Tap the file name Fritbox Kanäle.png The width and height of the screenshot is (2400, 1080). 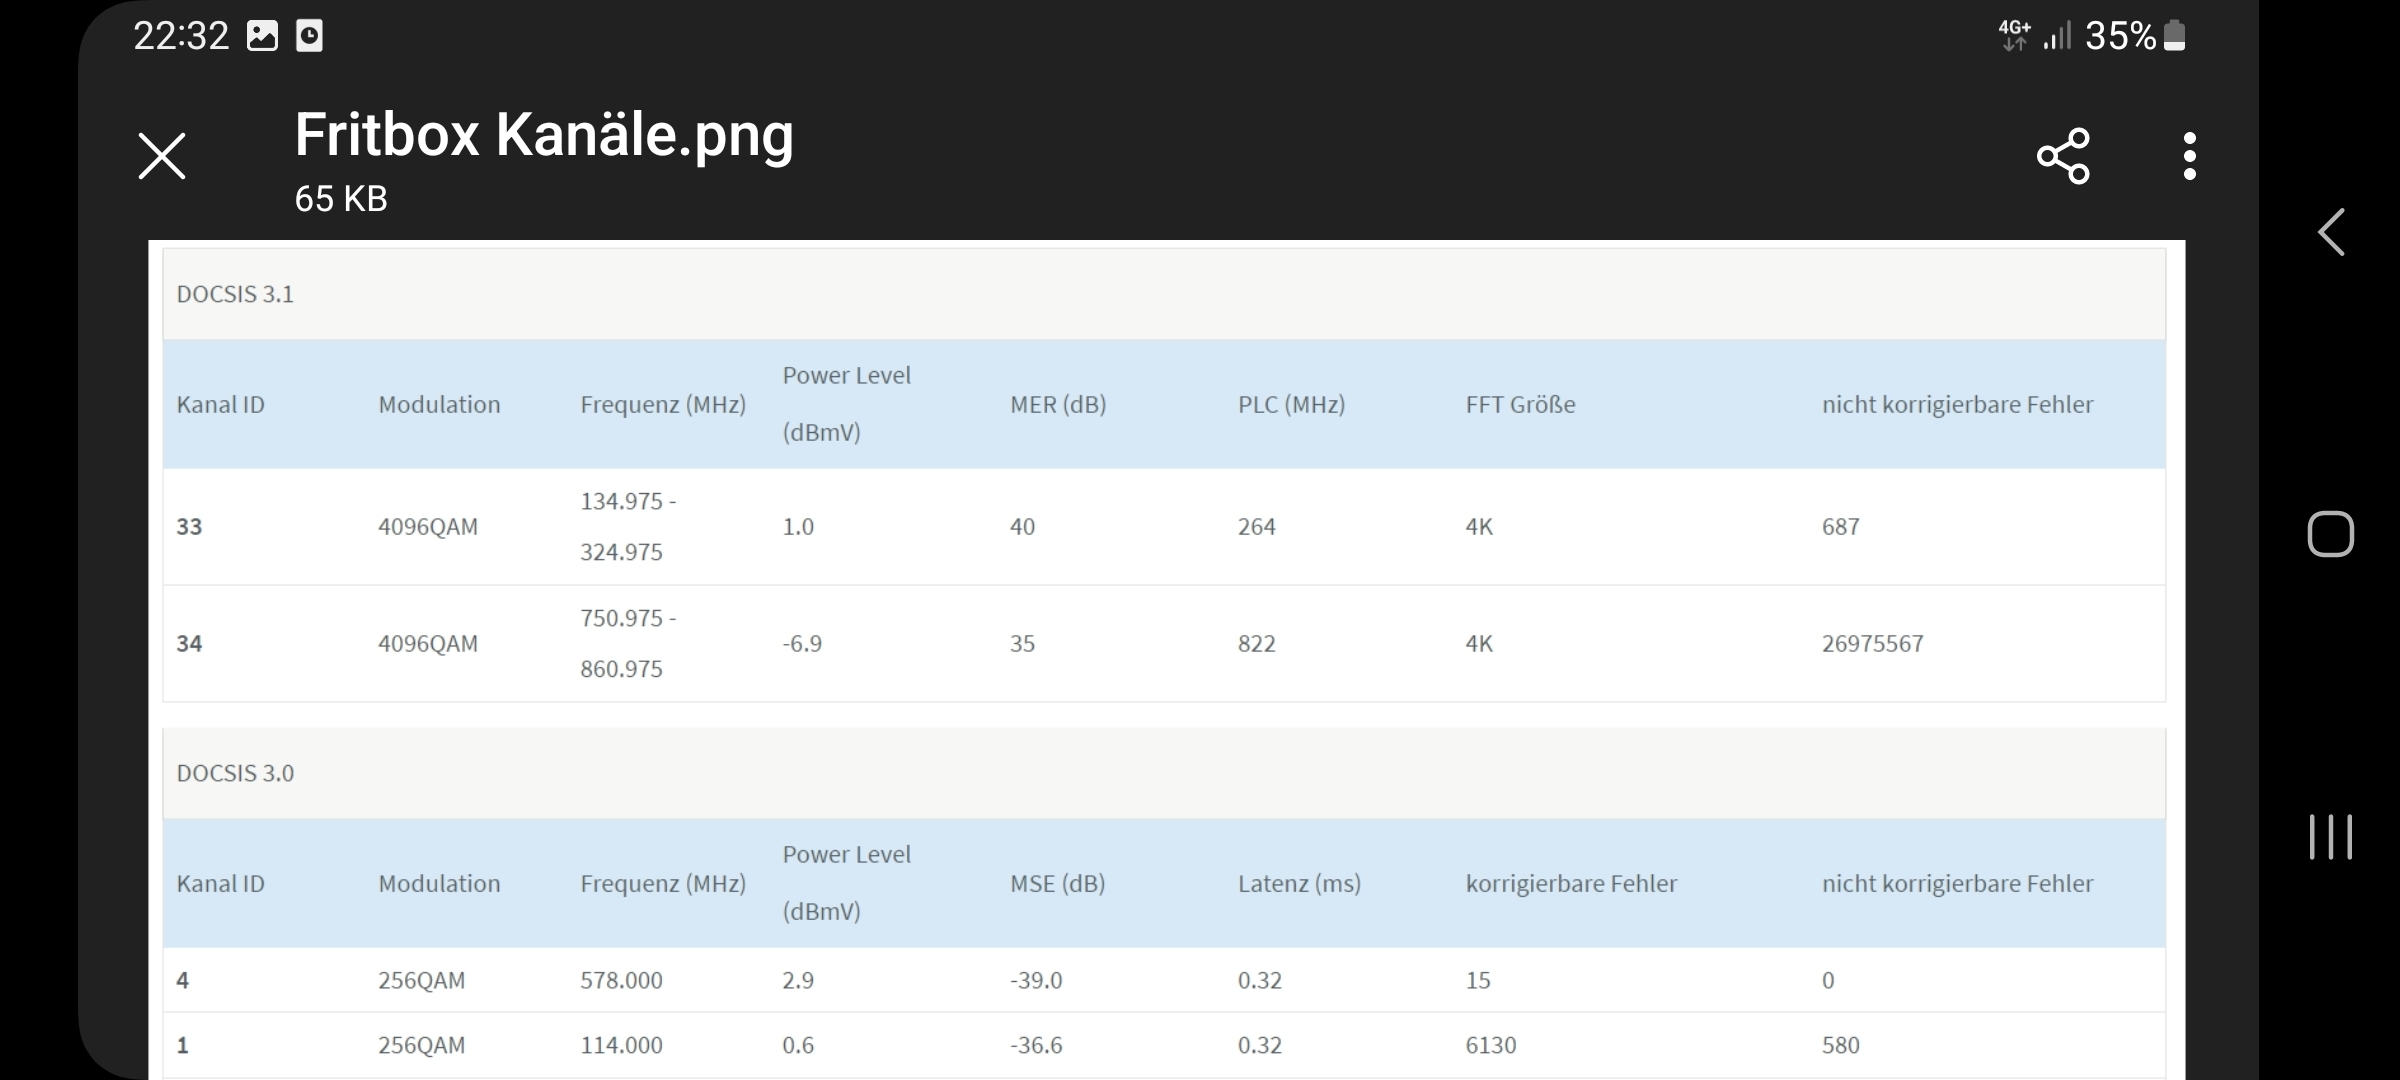point(544,136)
